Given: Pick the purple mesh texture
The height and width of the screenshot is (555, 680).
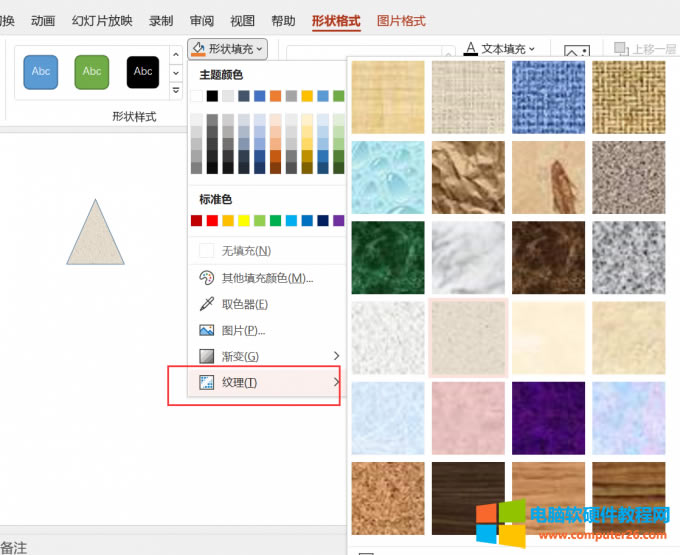Looking at the screenshot, I should click(x=548, y=417).
